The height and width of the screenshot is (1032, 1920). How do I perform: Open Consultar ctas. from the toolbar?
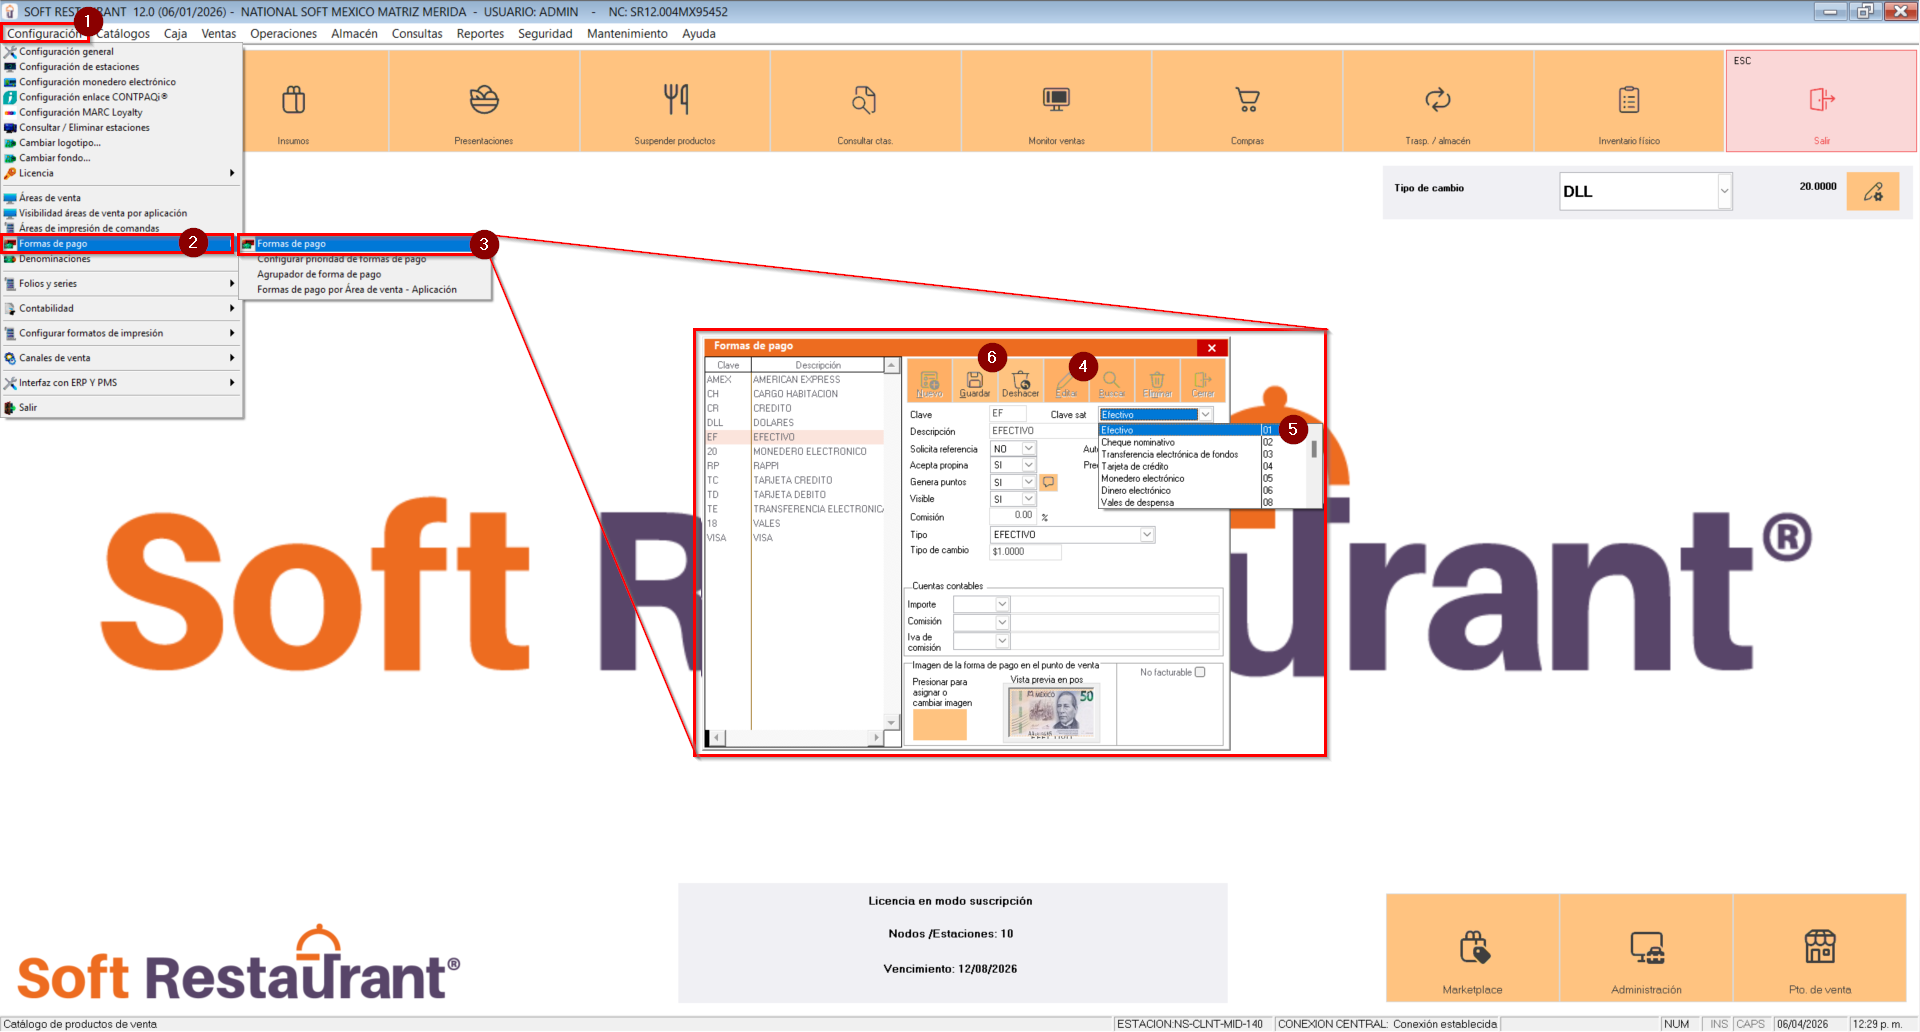pos(865,101)
